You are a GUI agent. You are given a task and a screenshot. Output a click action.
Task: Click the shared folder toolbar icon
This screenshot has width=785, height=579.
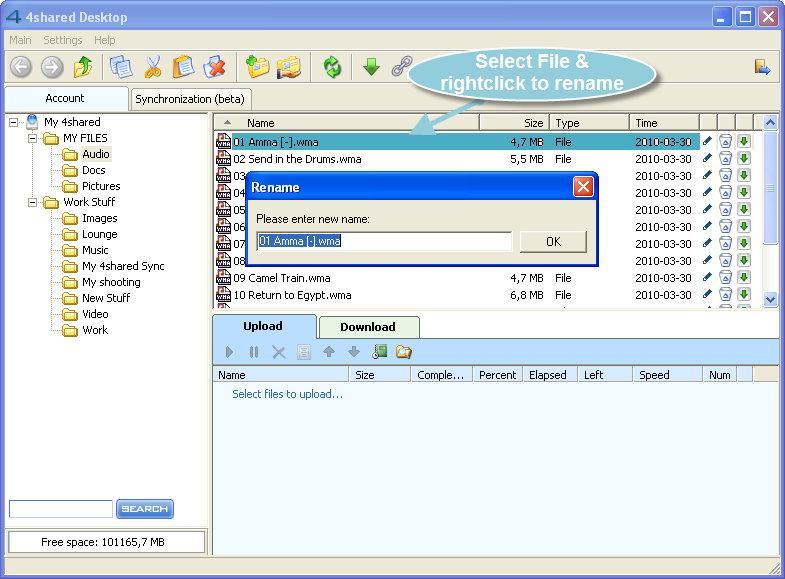[x=289, y=67]
